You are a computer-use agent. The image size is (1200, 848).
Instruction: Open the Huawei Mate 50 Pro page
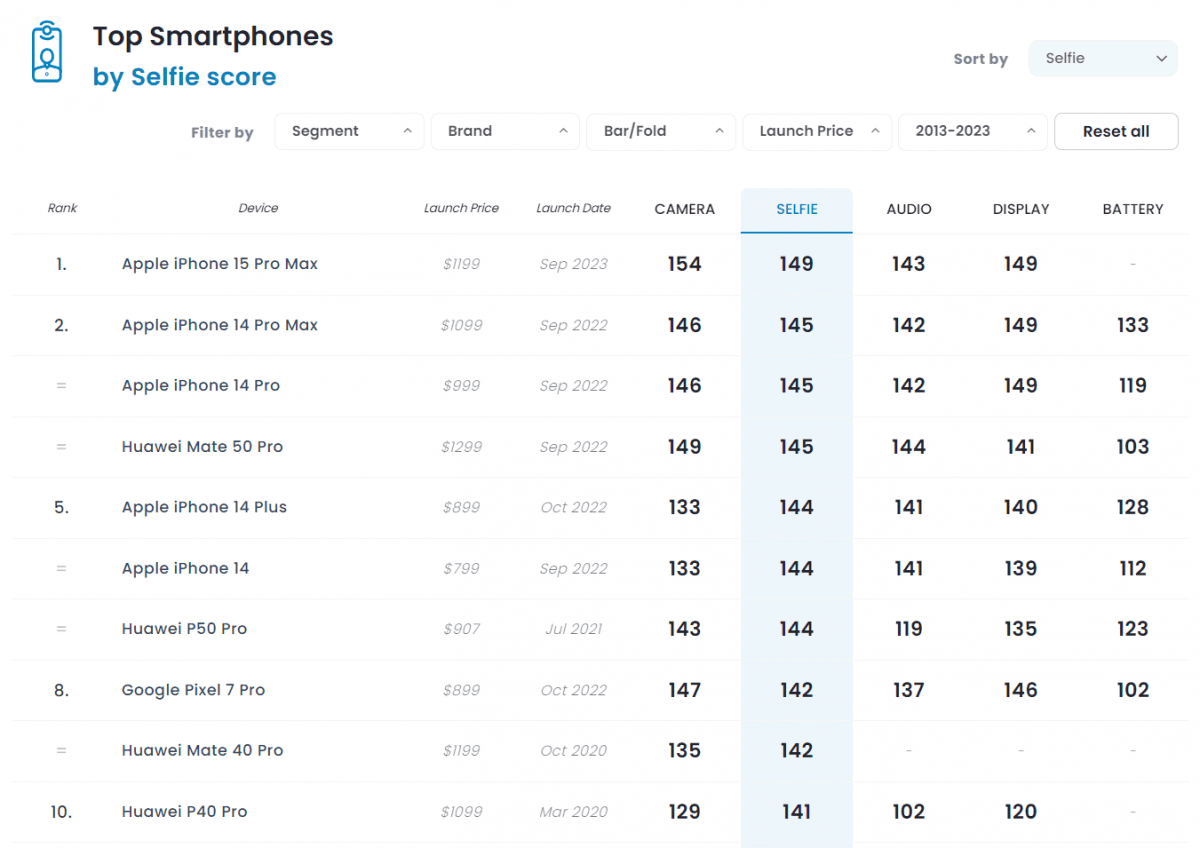202,447
